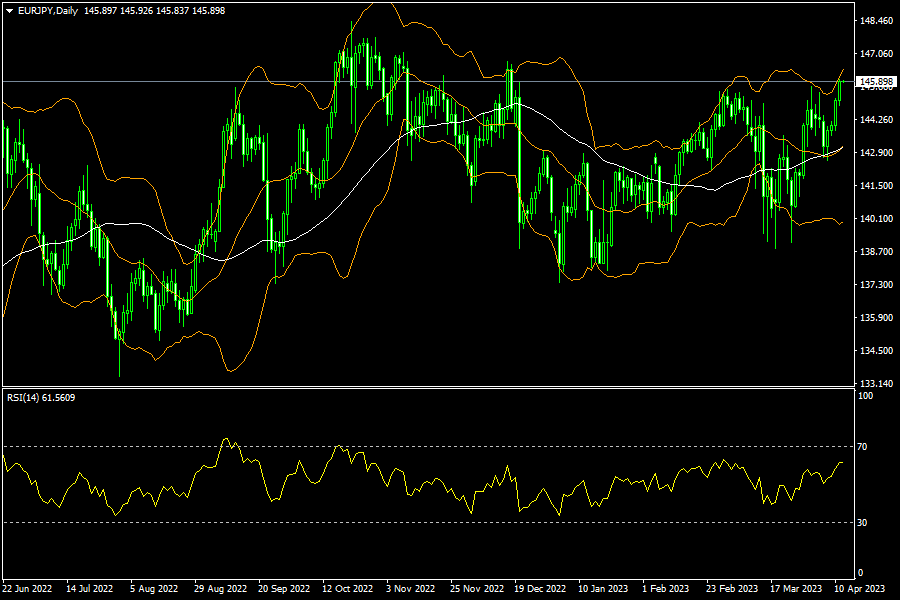Click the 22 Jun 2022 date label

(27, 589)
